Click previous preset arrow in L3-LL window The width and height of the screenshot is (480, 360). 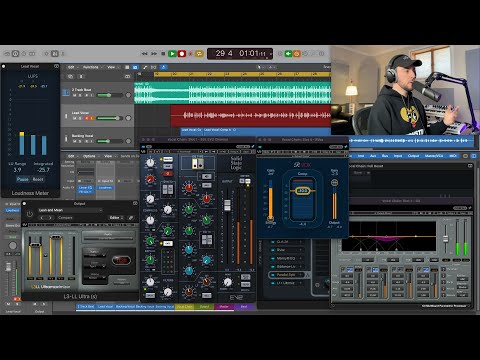tap(42, 218)
